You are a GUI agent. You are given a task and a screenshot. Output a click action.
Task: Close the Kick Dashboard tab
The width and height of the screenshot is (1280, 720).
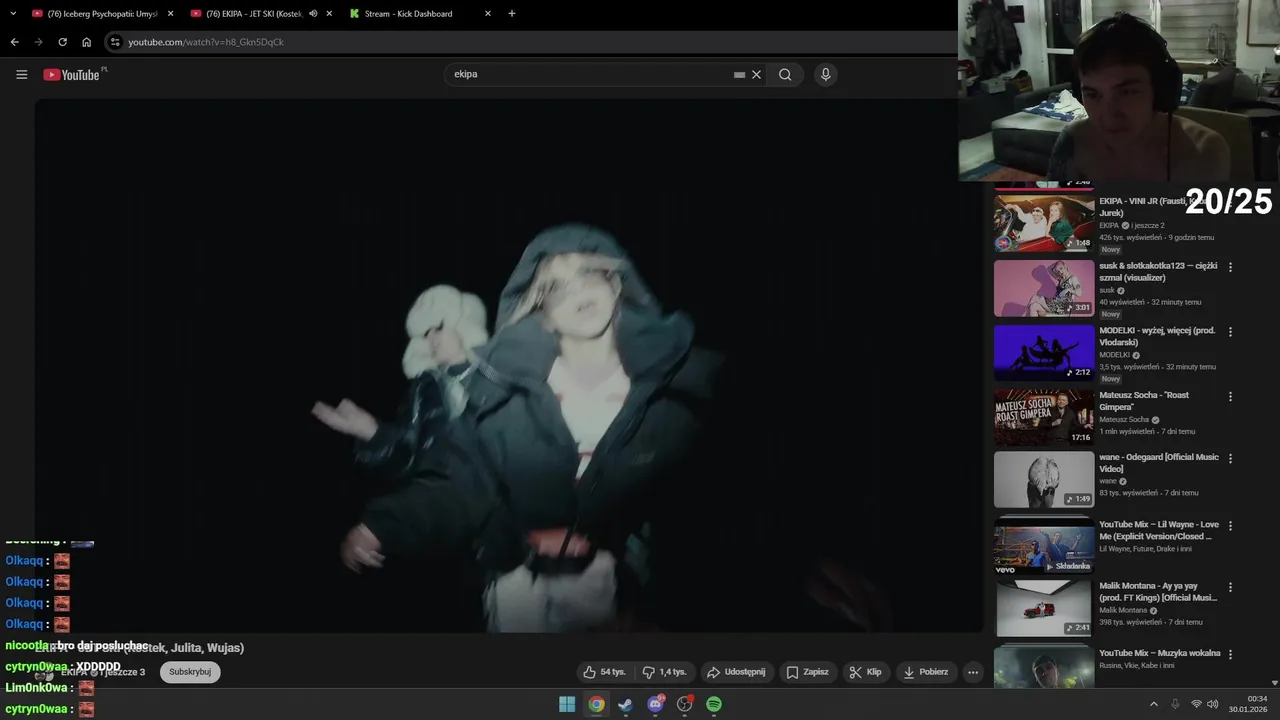(x=488, y=14)
